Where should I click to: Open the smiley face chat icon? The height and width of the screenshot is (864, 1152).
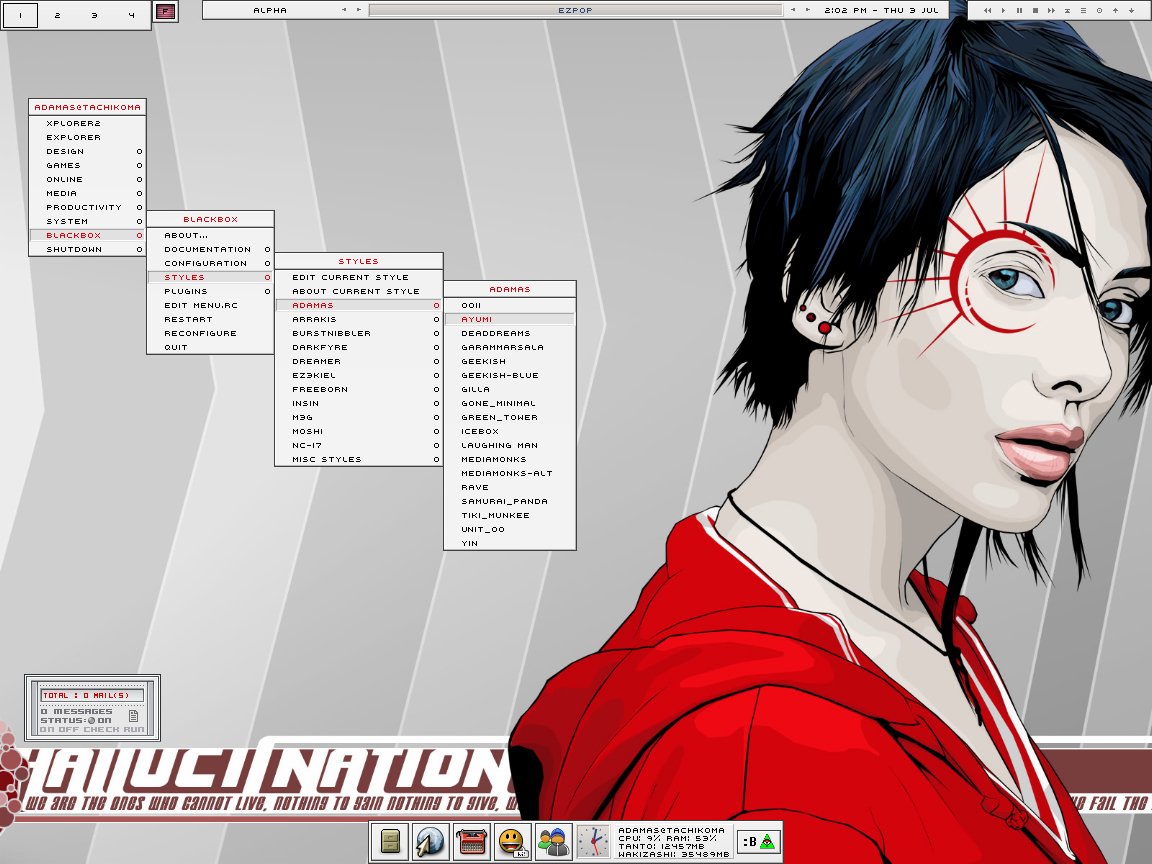[511, 841]
